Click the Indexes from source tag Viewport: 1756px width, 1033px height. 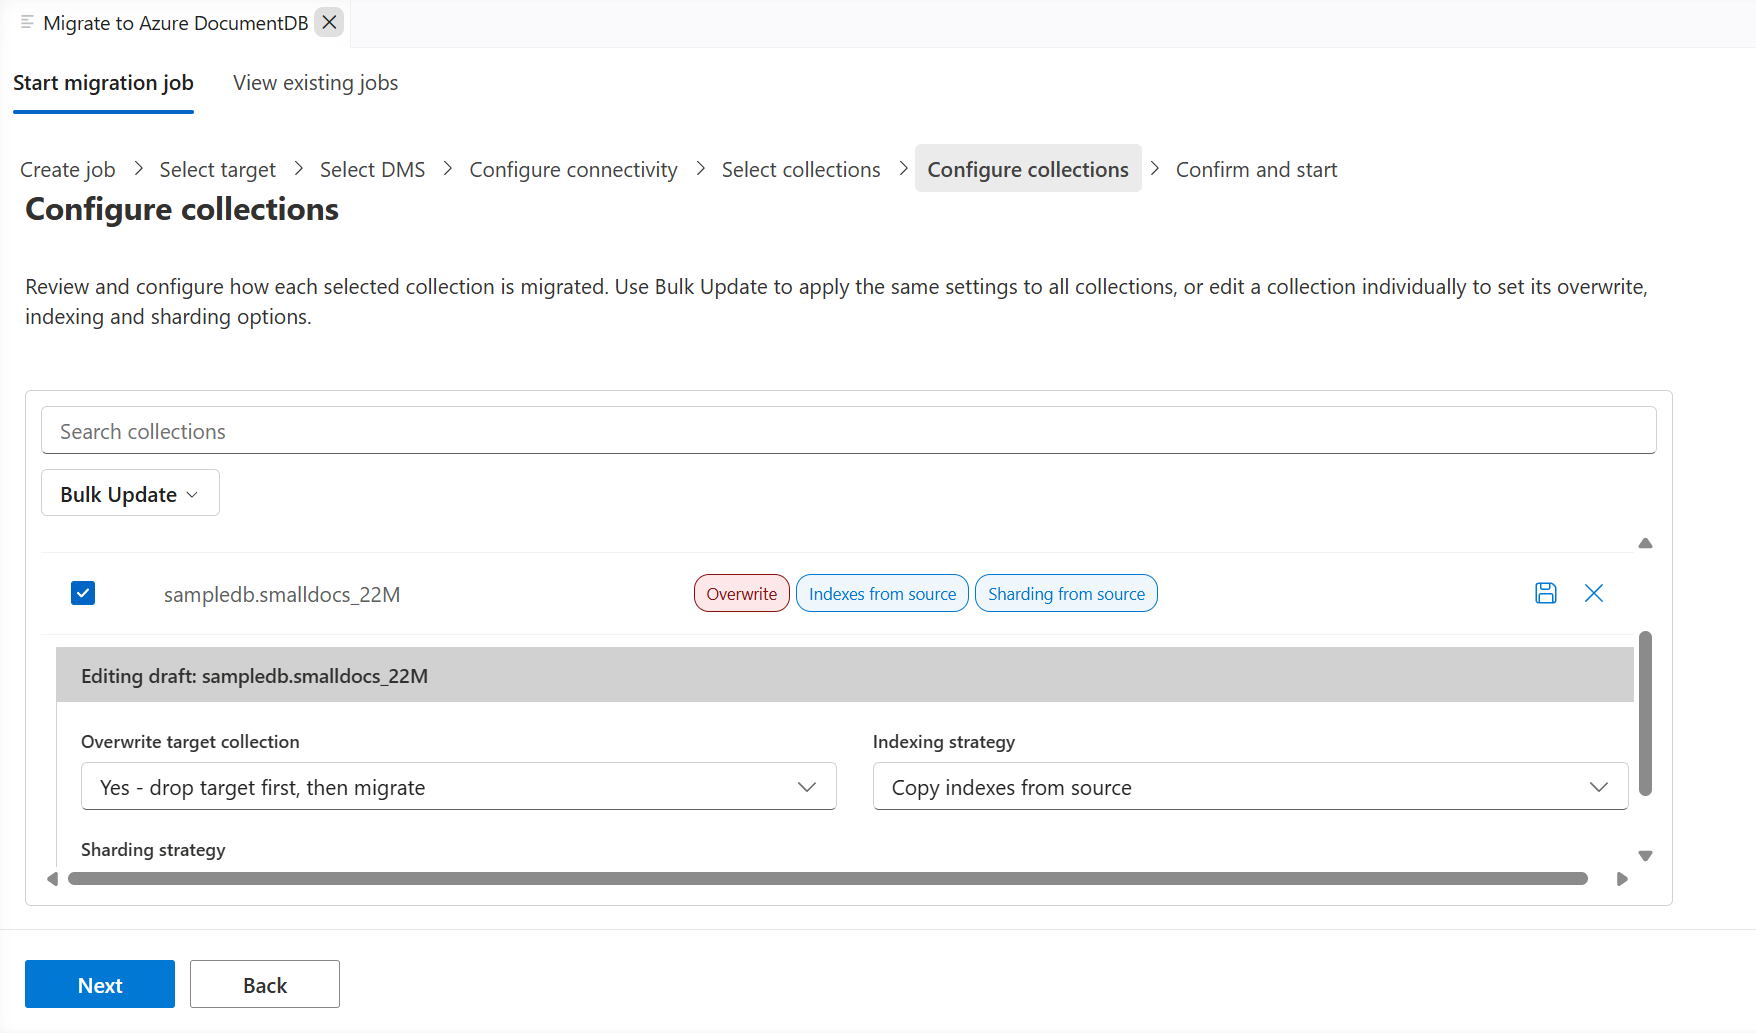[882, 593]
